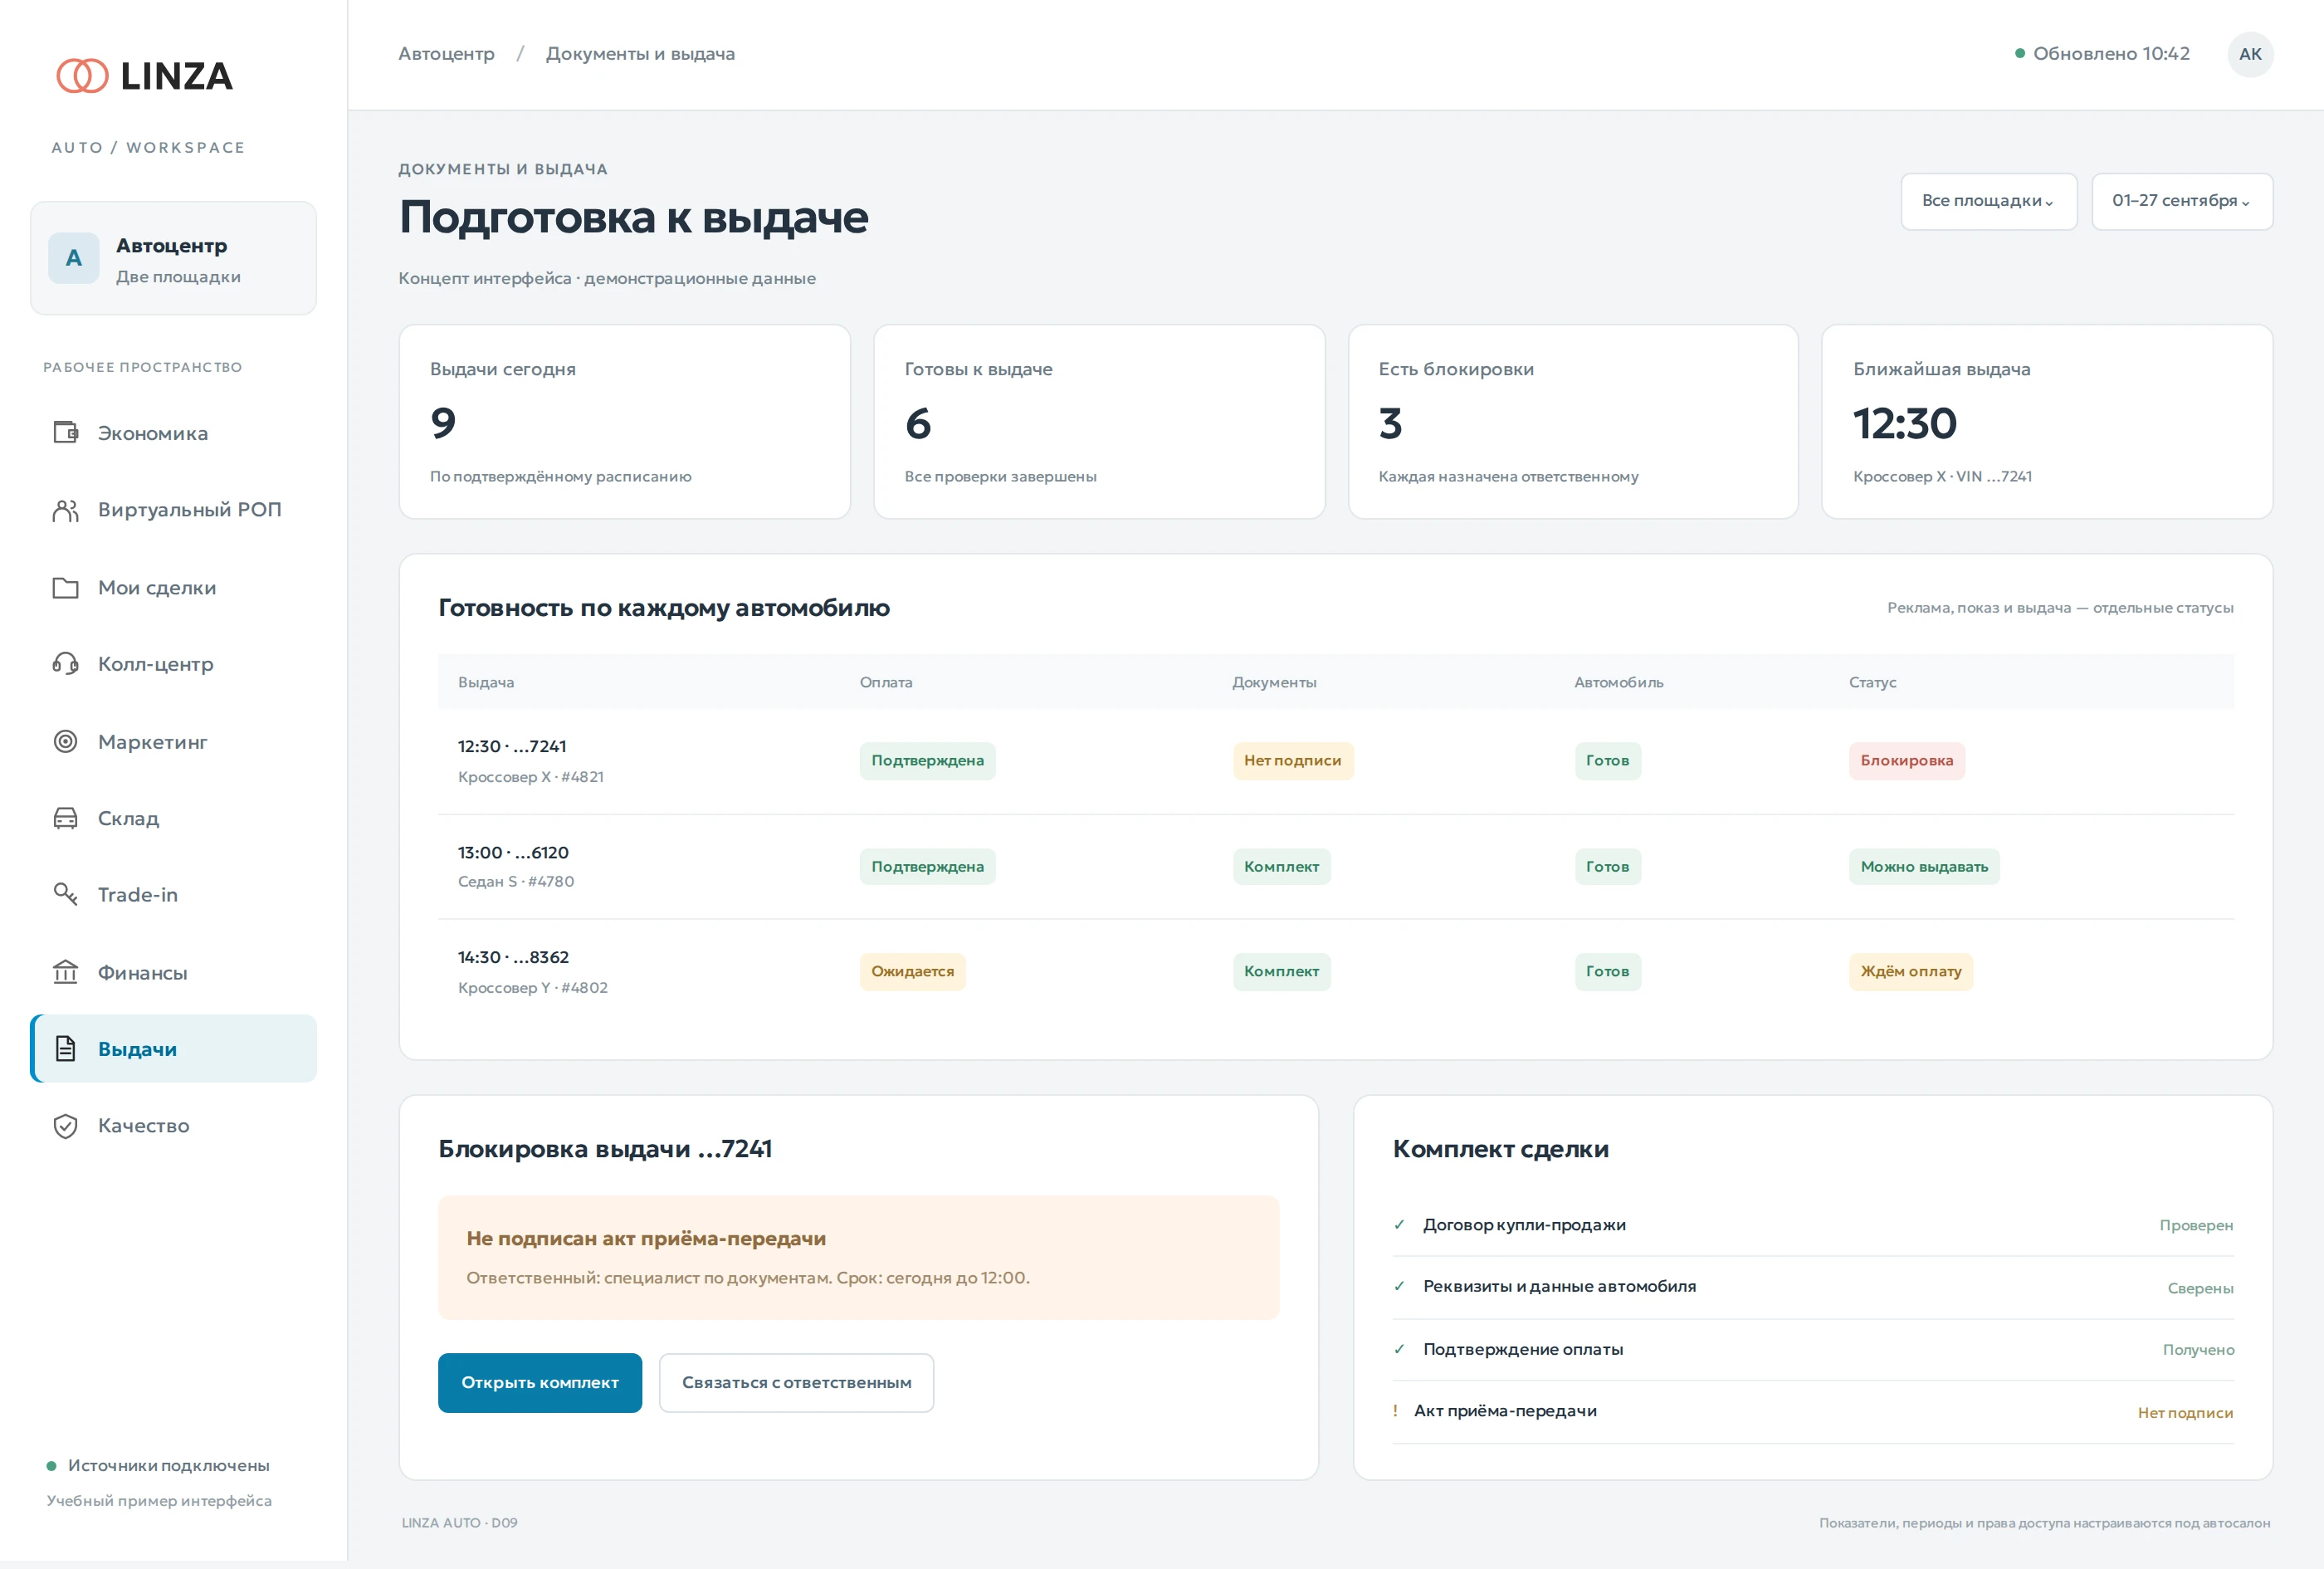Screen dimensions: 2324x1569
Task: Open the Все площадки dropdown
Action: [x=1988, y=201]
